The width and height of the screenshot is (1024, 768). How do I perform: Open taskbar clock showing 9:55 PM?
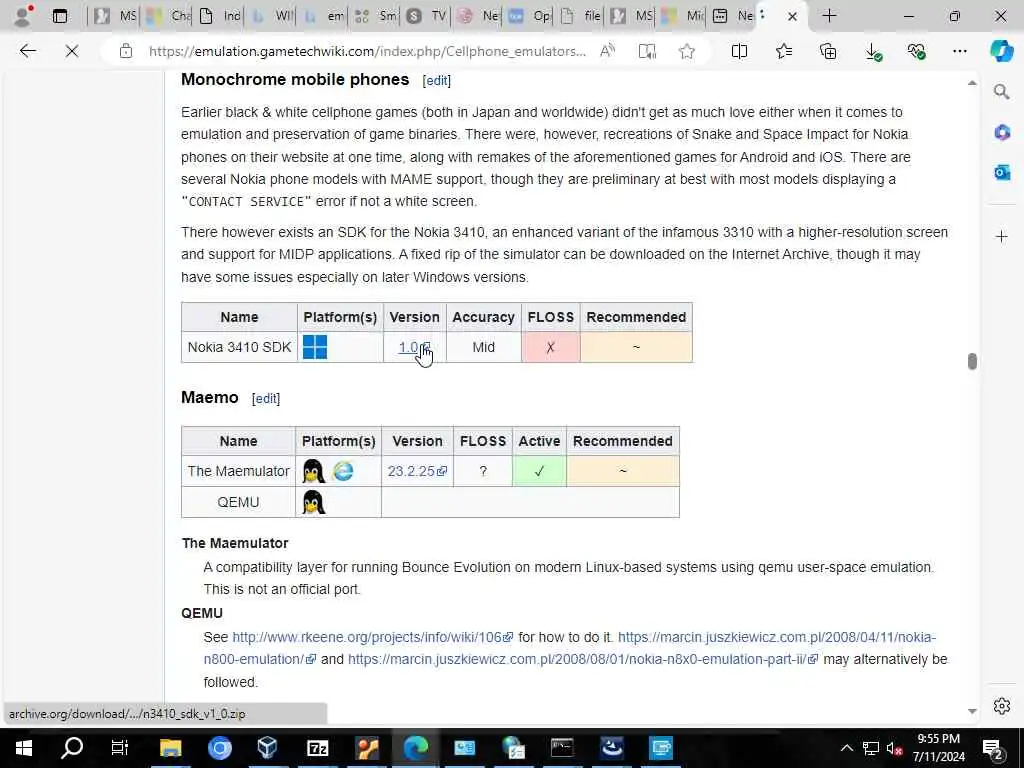pos(938,748)
